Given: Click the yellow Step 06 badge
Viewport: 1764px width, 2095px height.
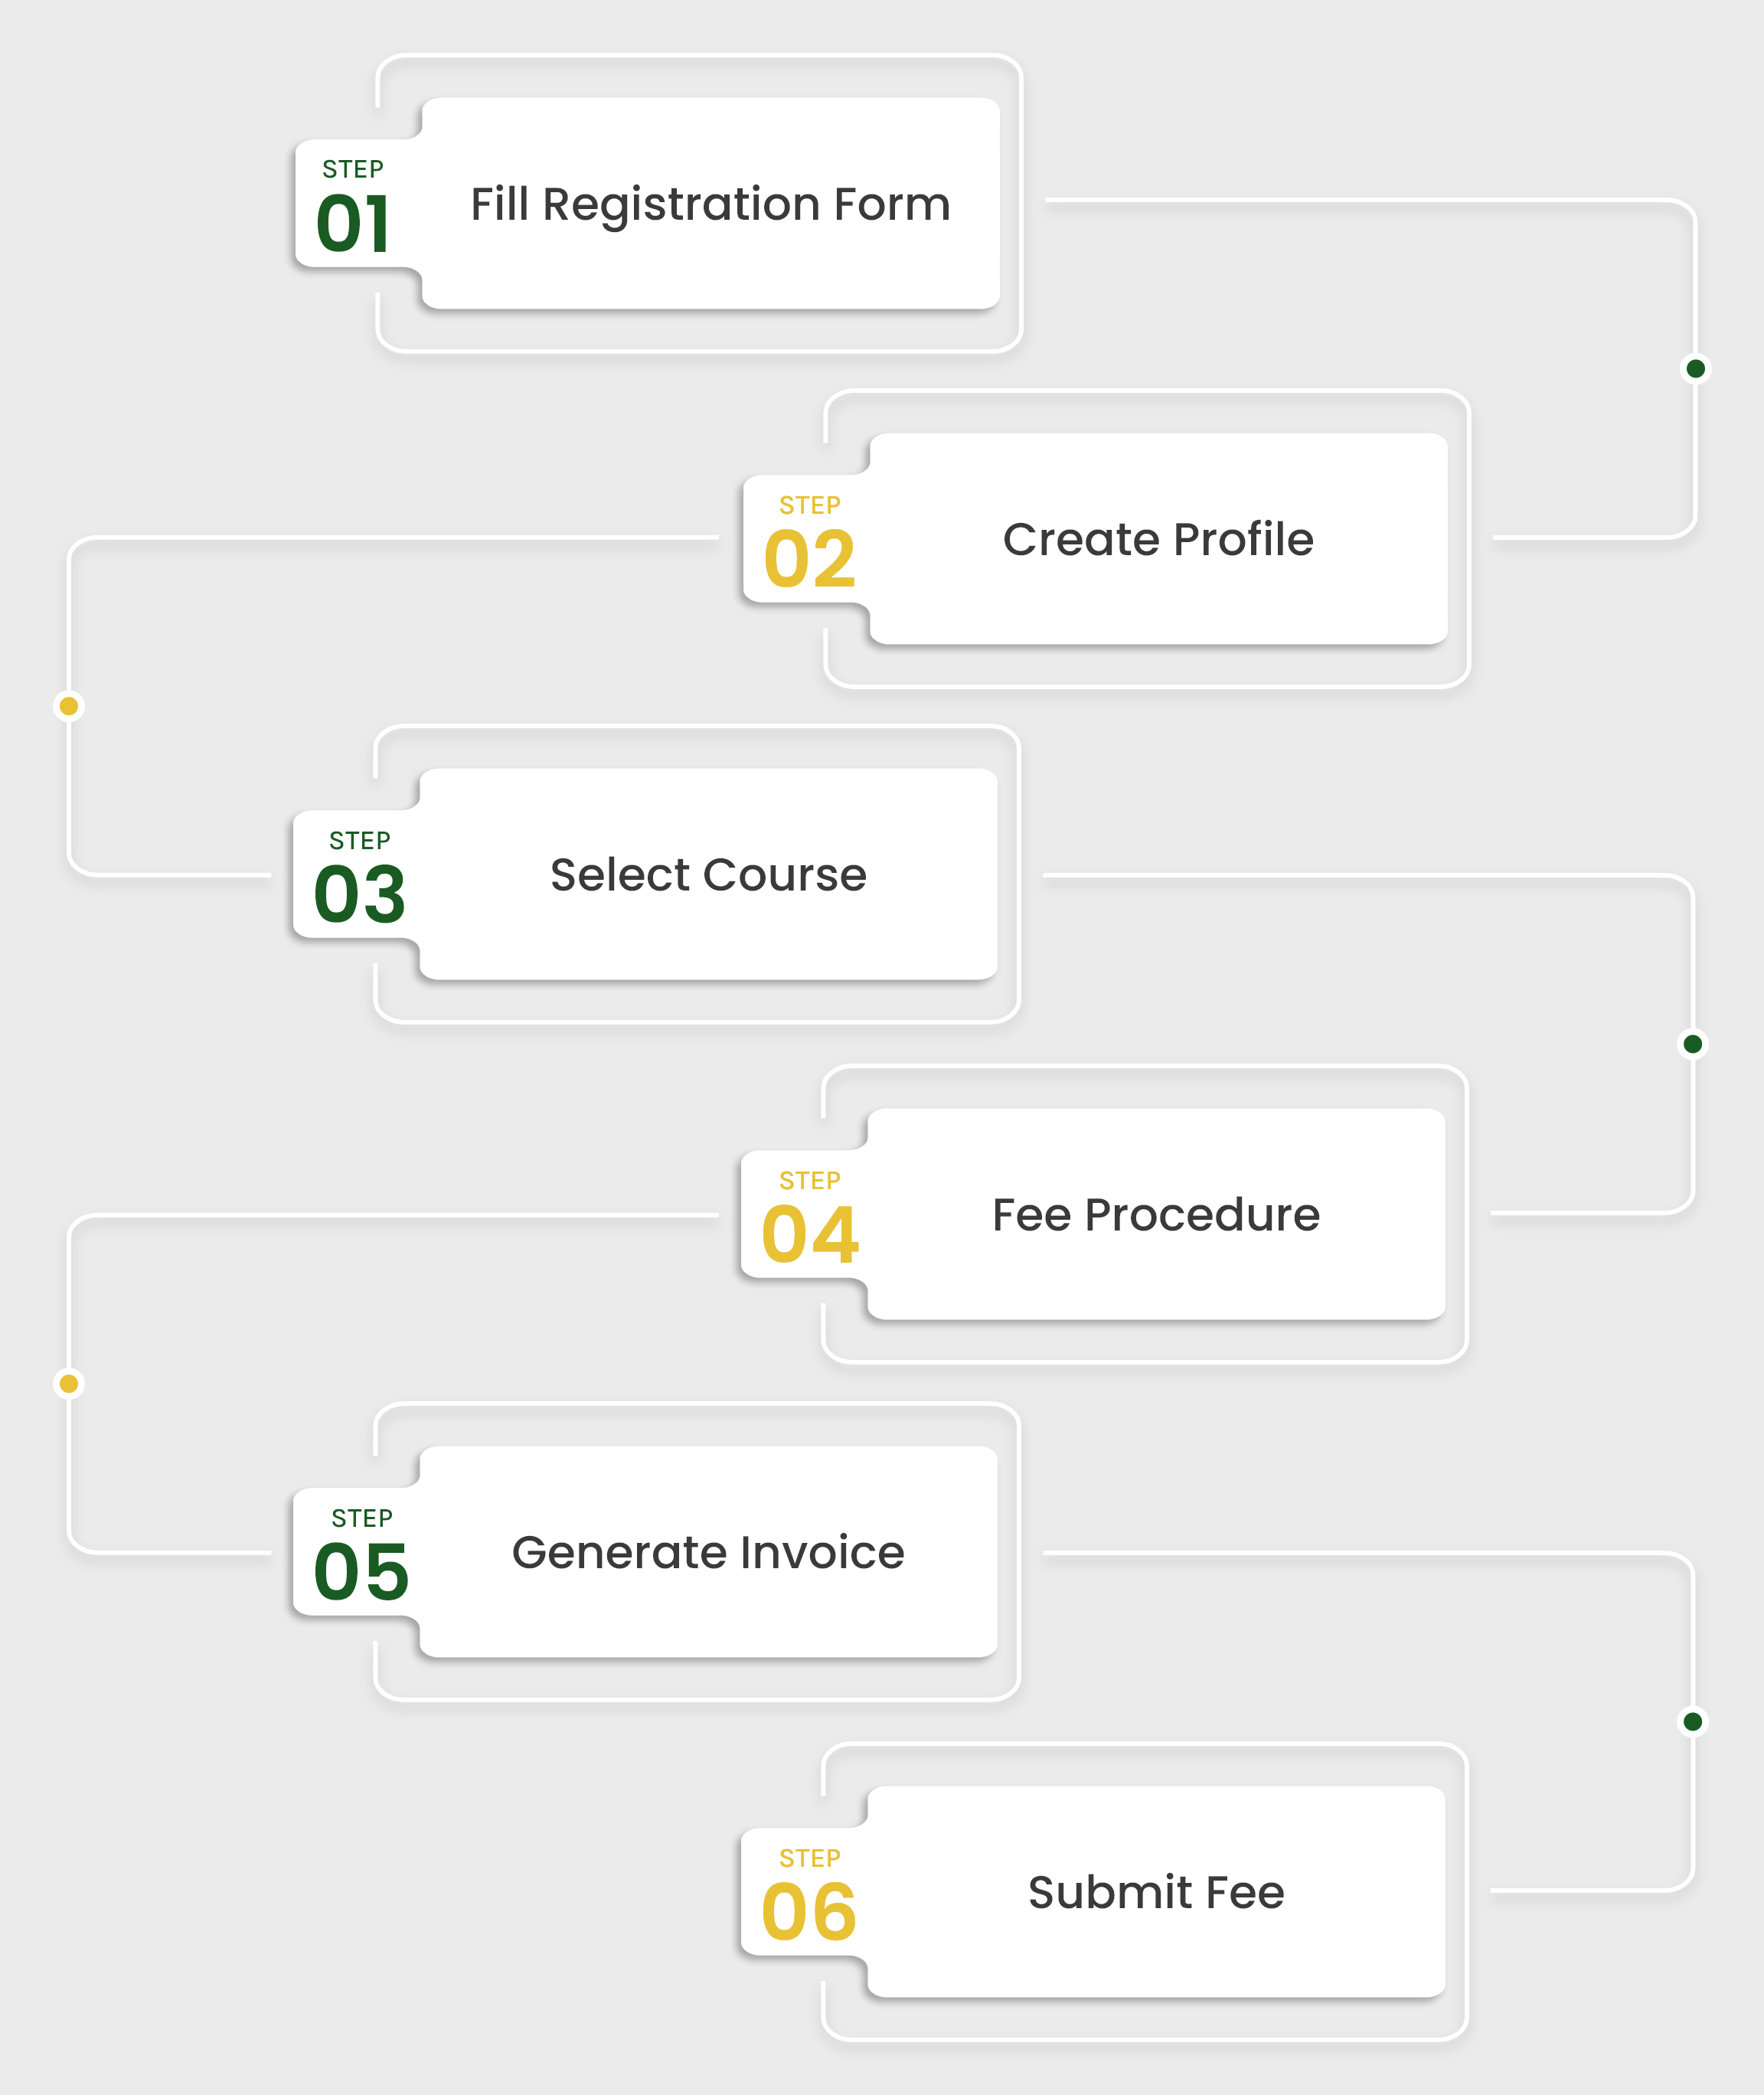Looking at the screenshot, I should click(808, 1893).
